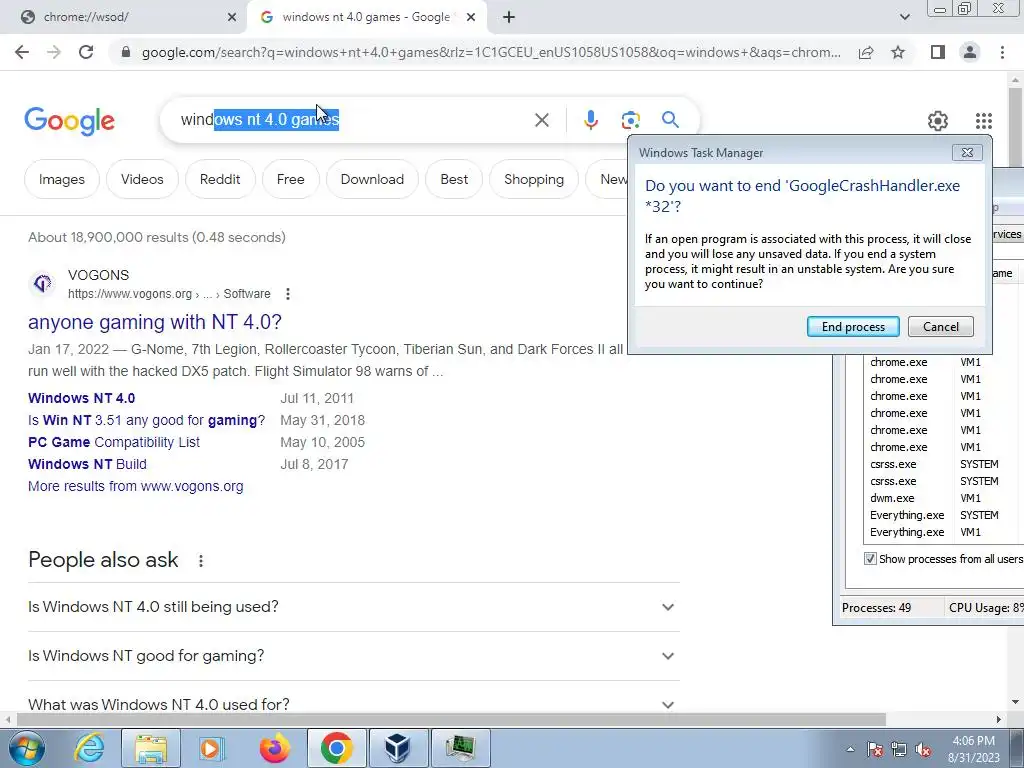
Task: Open PC Game Compatibility List link
Action: click(x=114, y=442)
